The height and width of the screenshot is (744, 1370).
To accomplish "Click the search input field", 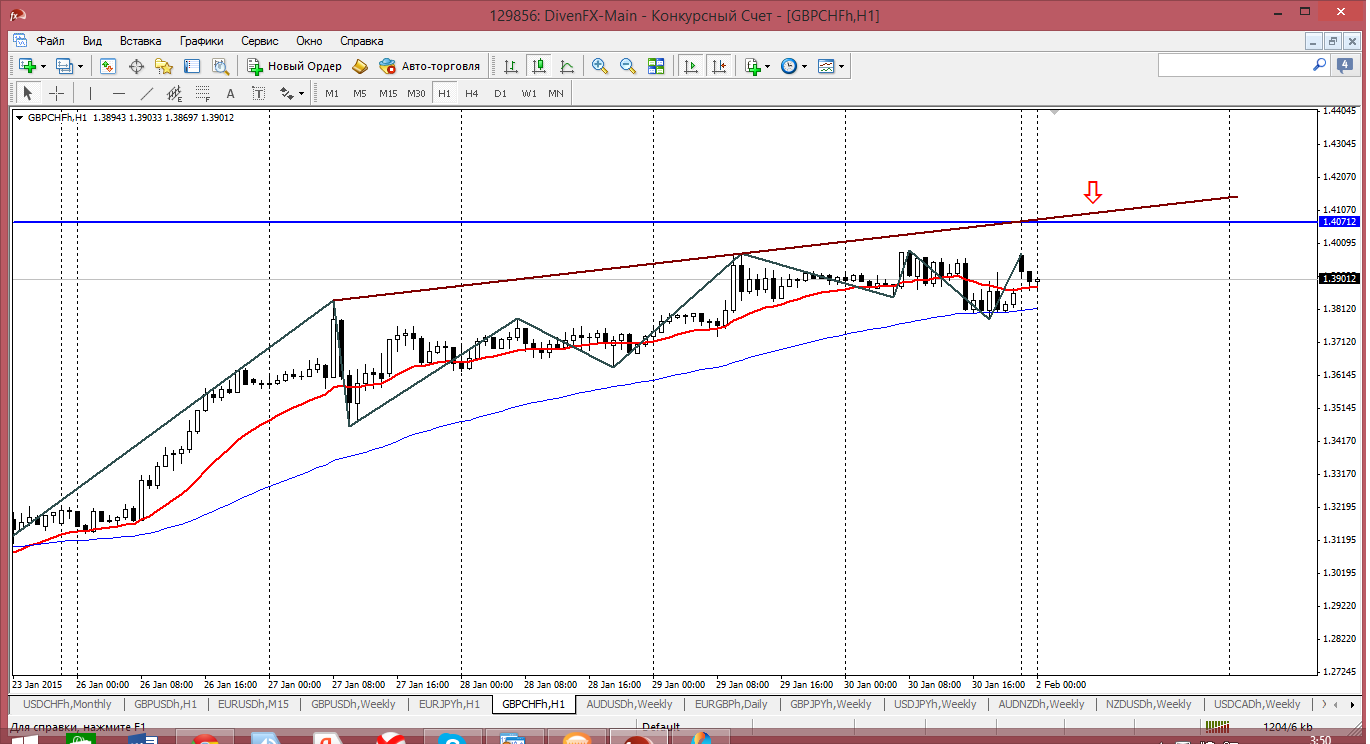I will pos(1235,65).
